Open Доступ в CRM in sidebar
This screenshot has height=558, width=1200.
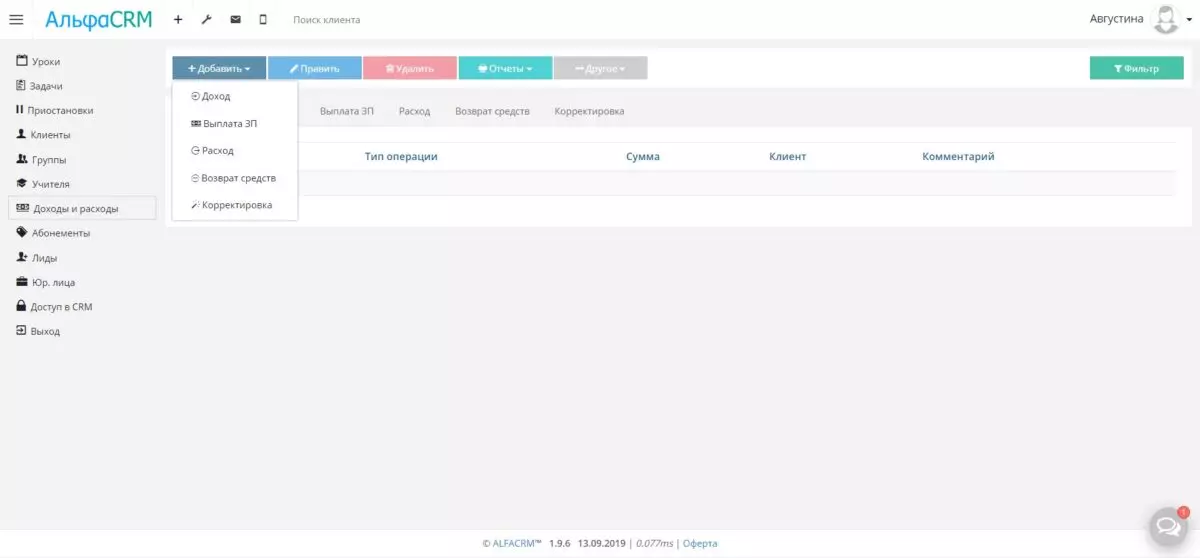(62, 307)
